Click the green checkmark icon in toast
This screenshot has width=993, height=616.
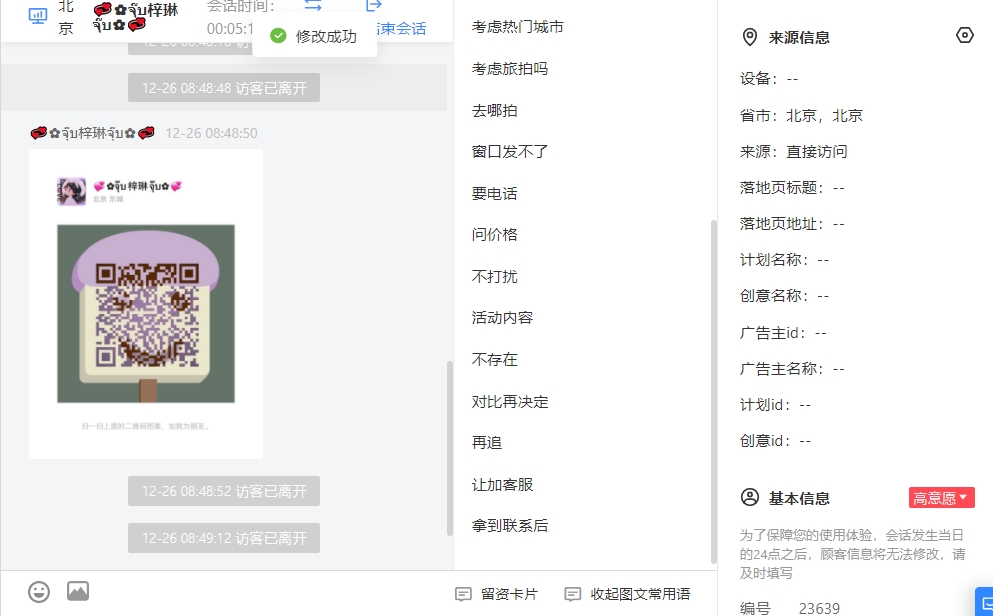[x=278, y=36]
